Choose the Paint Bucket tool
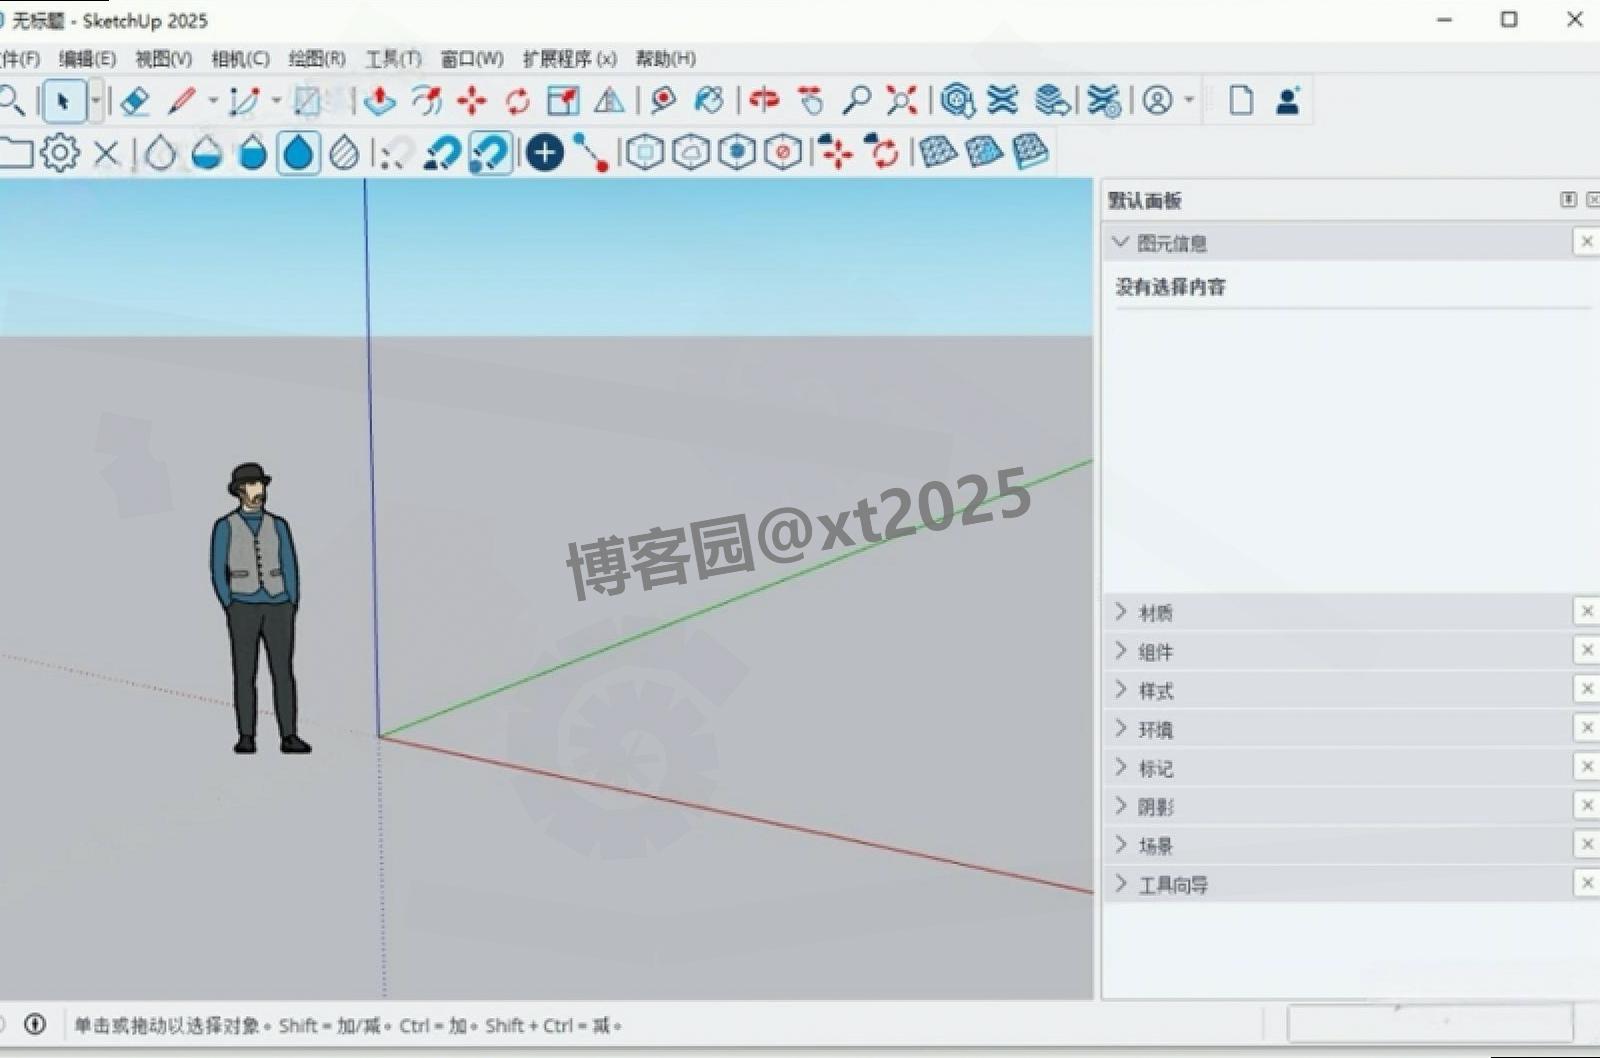1600x1058 pixels. pyautogui.click(x=709, y=100)
